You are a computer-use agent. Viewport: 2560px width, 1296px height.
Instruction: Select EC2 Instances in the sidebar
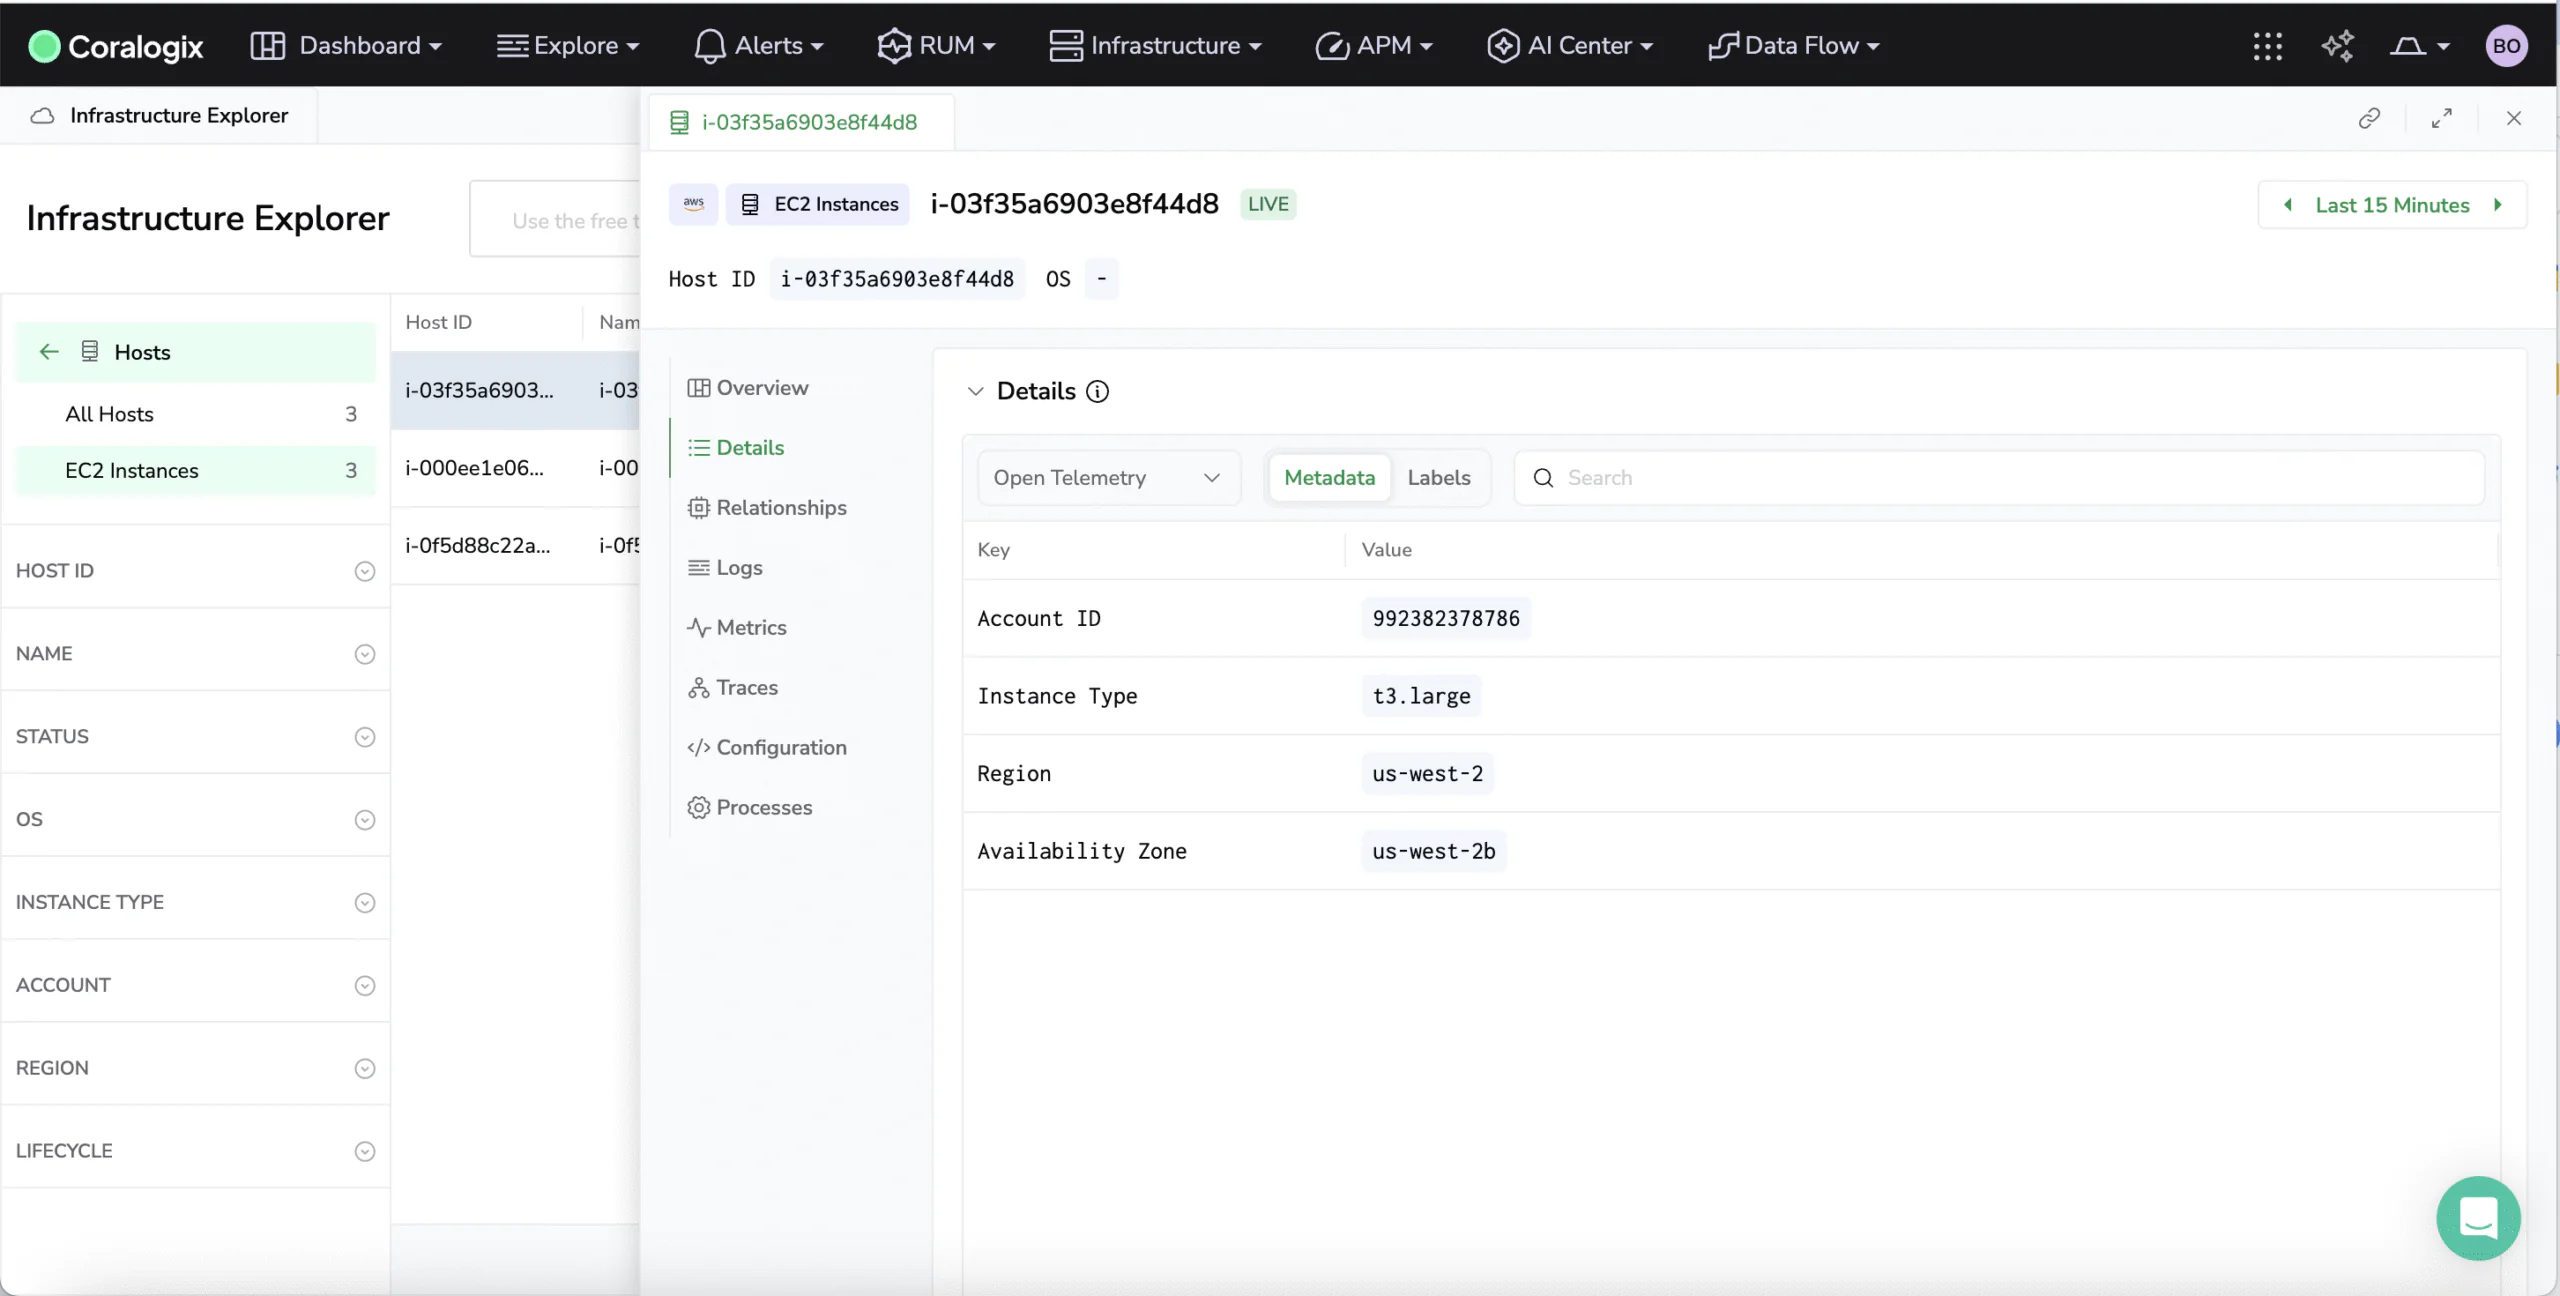coord(196,471)
